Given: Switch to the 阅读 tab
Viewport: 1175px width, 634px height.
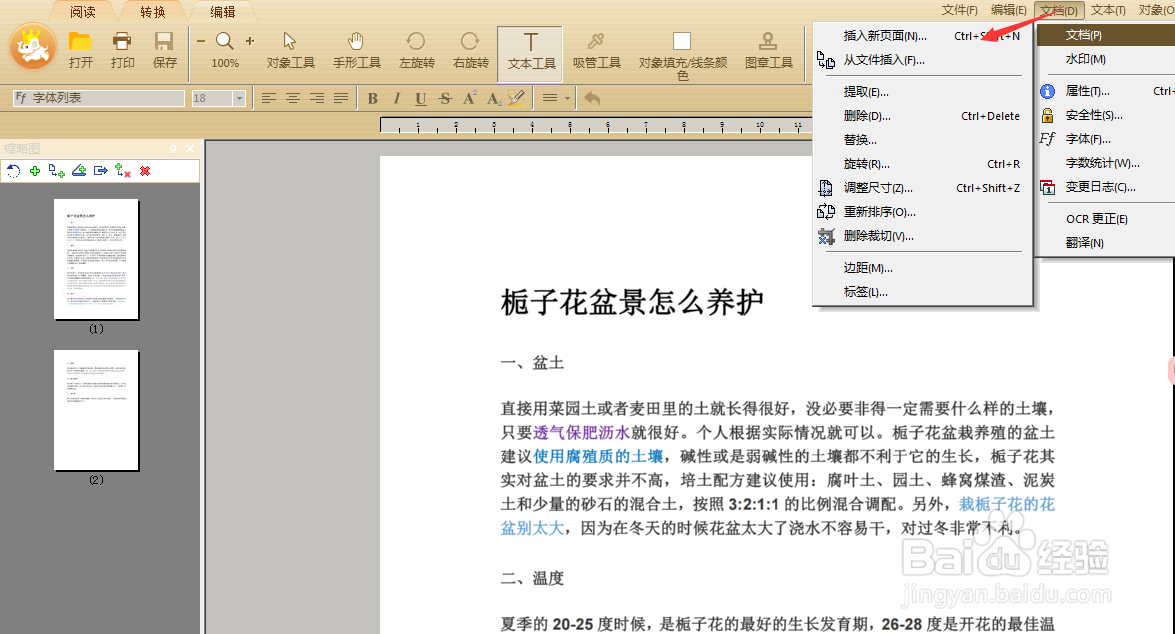Looking at the screenshot, I should [x=82, y=12].
